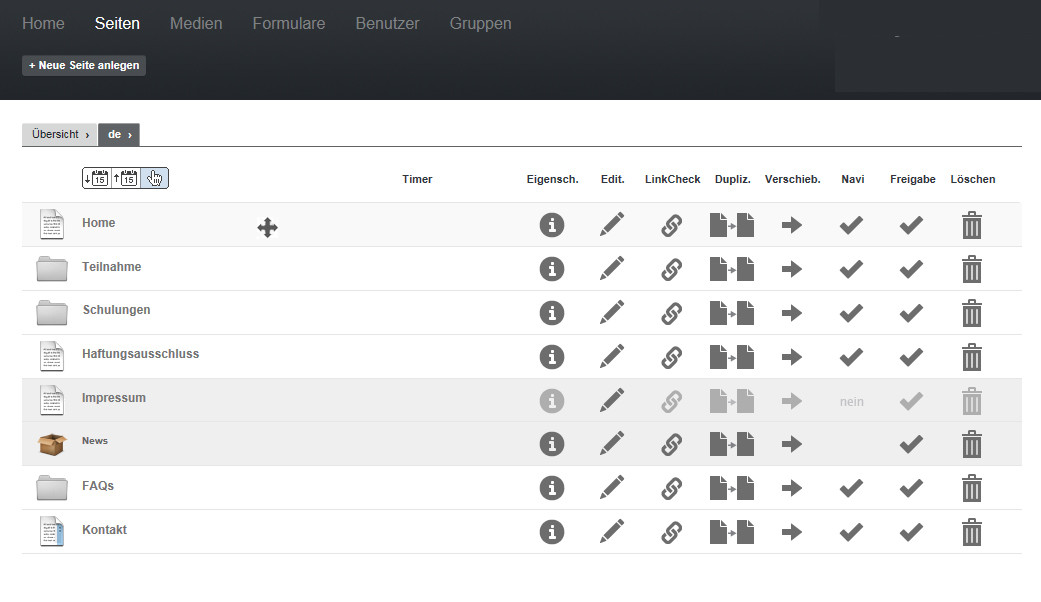Enable navigation for Impressum showing 'nein'
Image resolution: width=1041 pixels, height=602 pixels.
point(851,402)
